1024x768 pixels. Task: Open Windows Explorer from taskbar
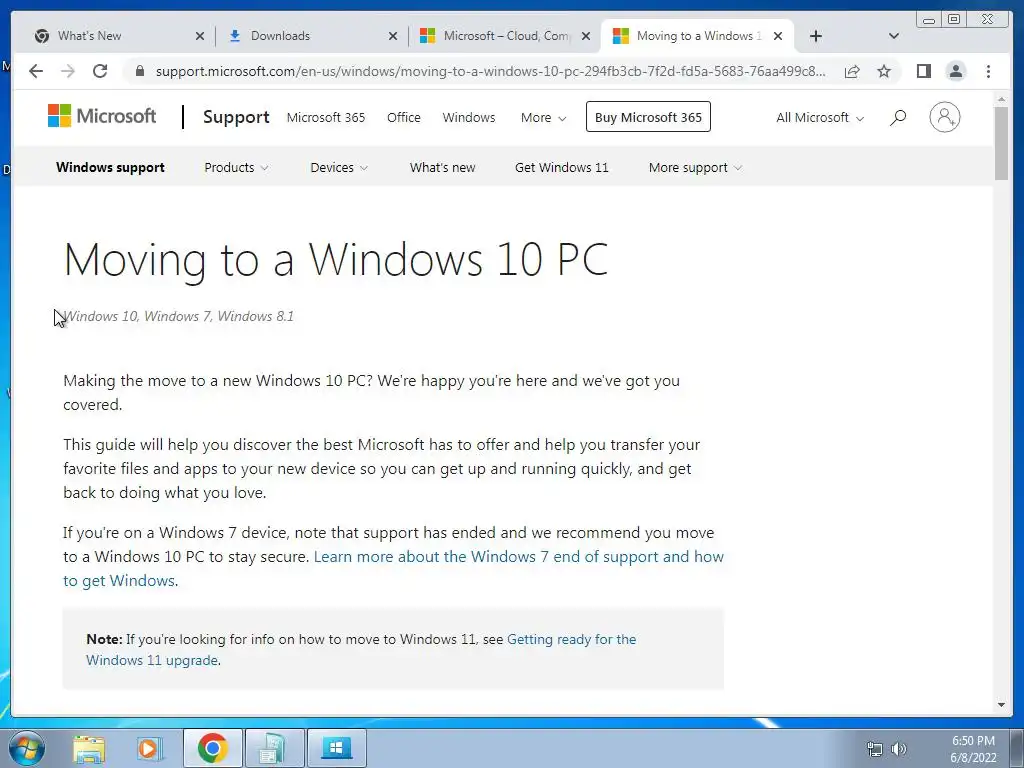pyautogui.click(x=89, y=748)
